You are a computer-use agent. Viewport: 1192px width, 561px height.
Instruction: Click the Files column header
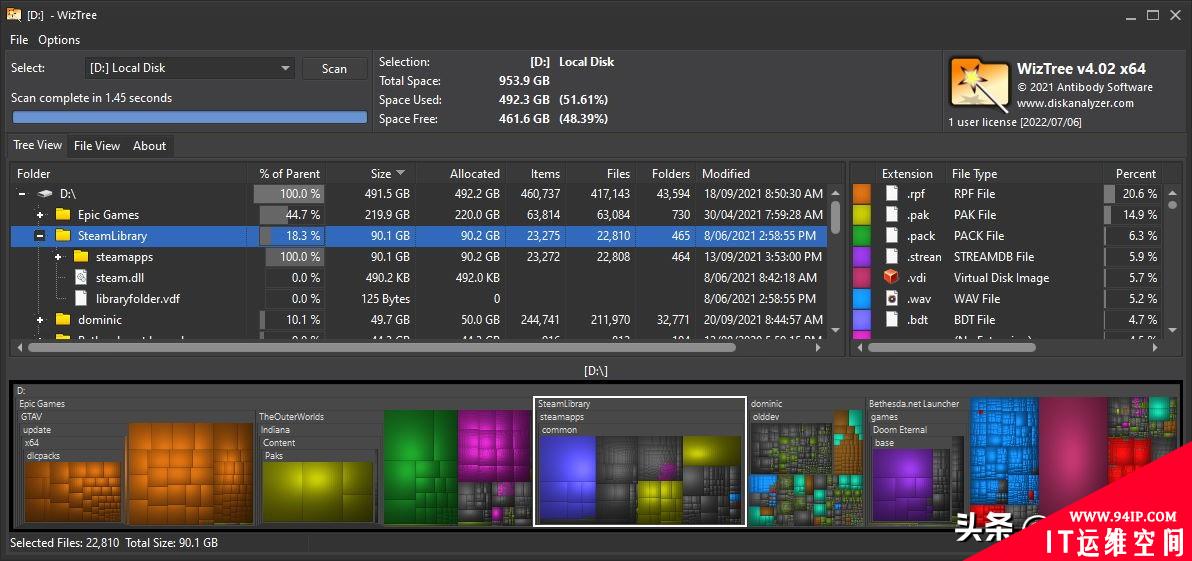(x=601, y=174)
